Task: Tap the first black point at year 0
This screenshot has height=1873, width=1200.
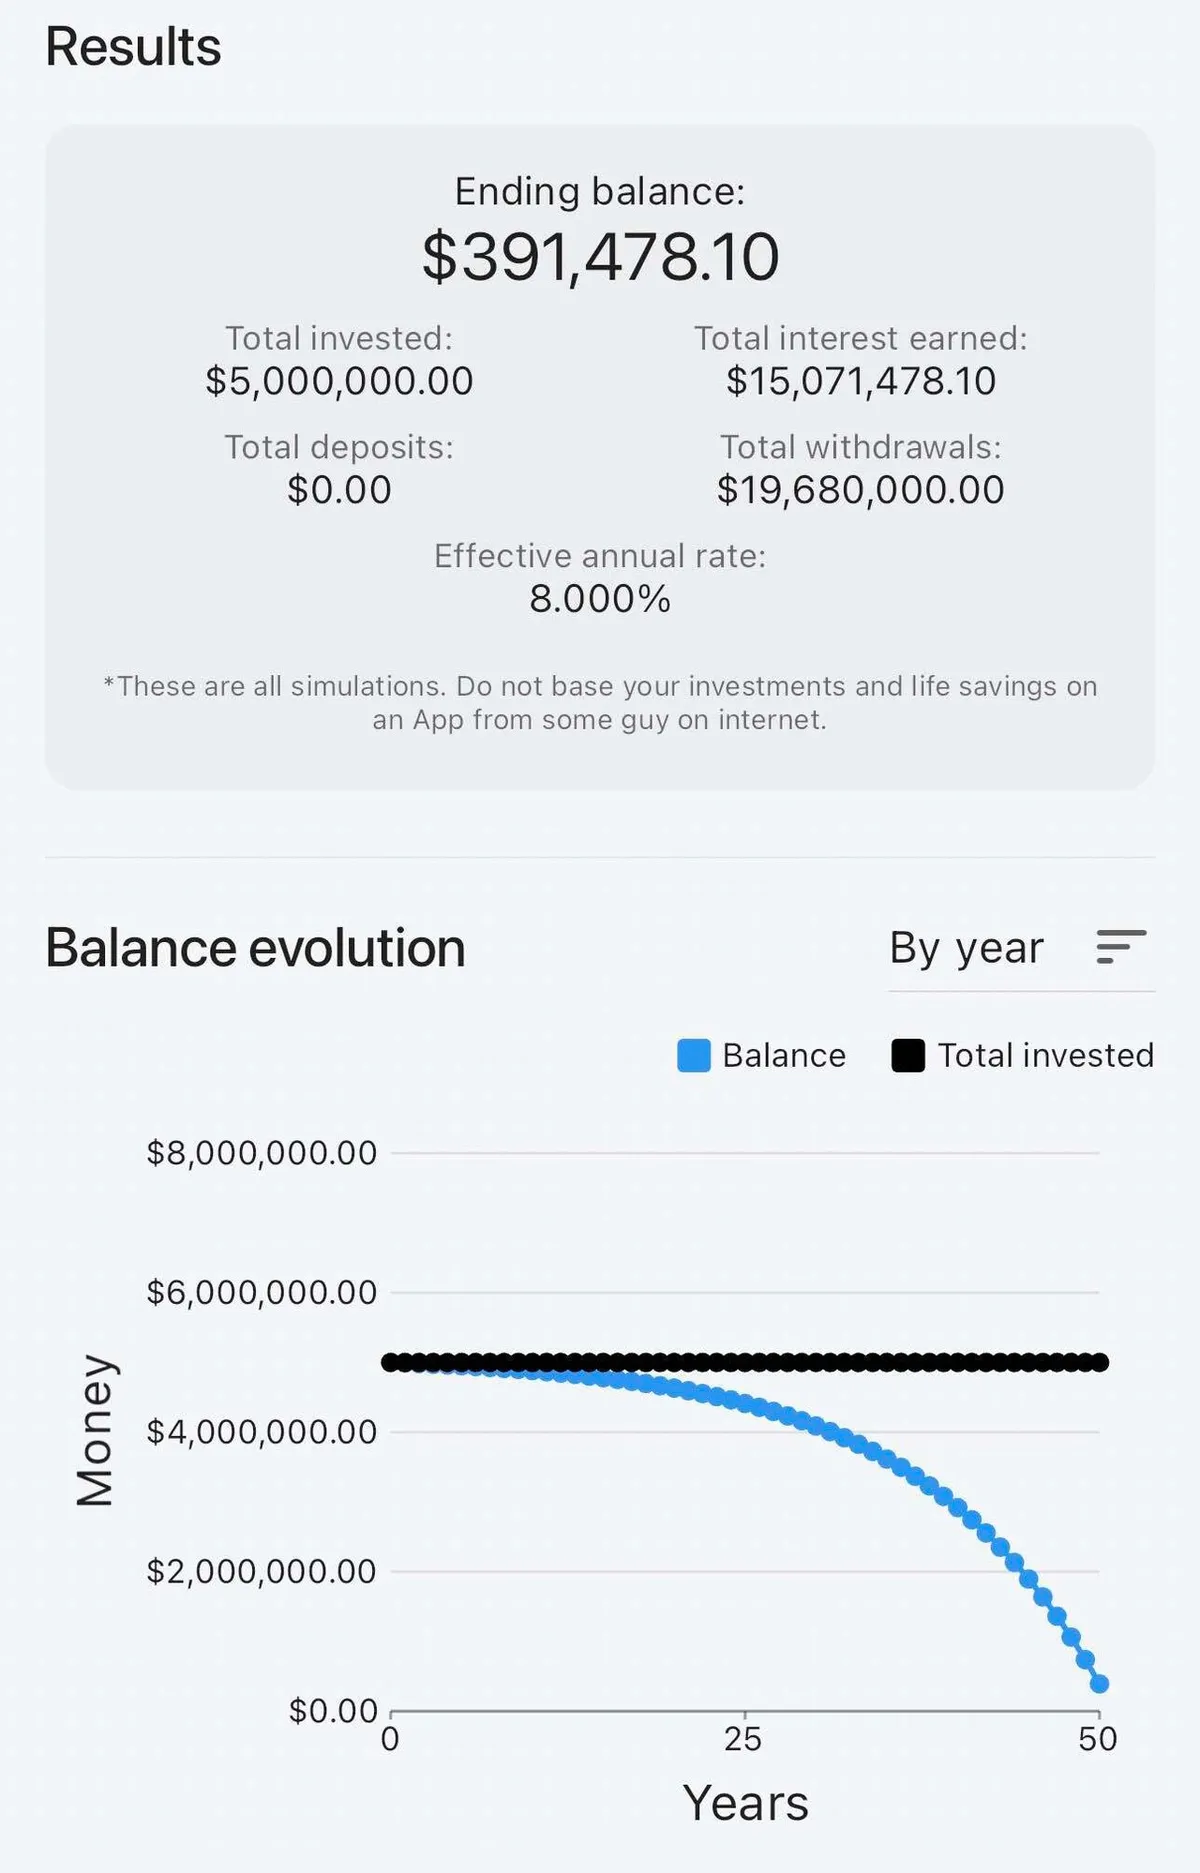Action: point(391,1362)
